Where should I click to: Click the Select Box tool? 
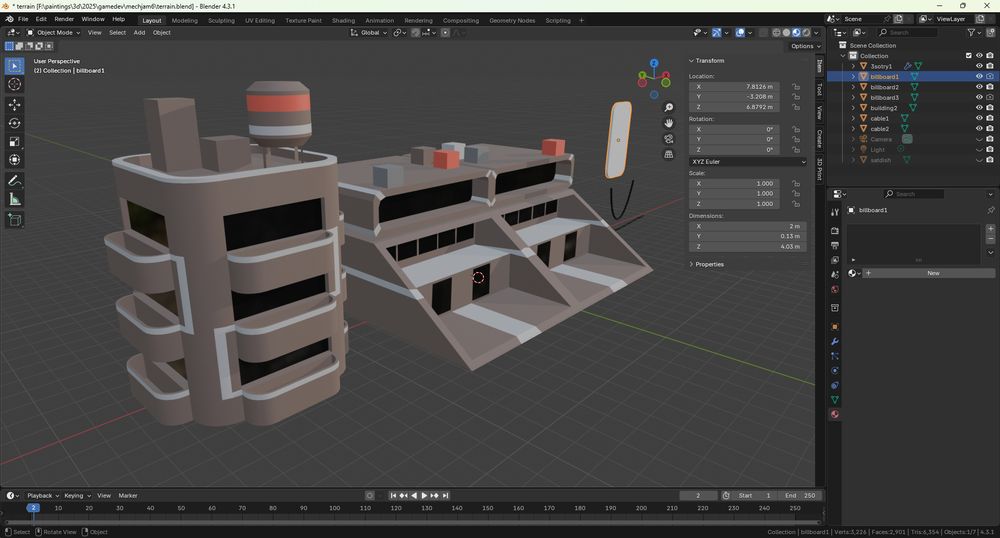tap(15, 66)
